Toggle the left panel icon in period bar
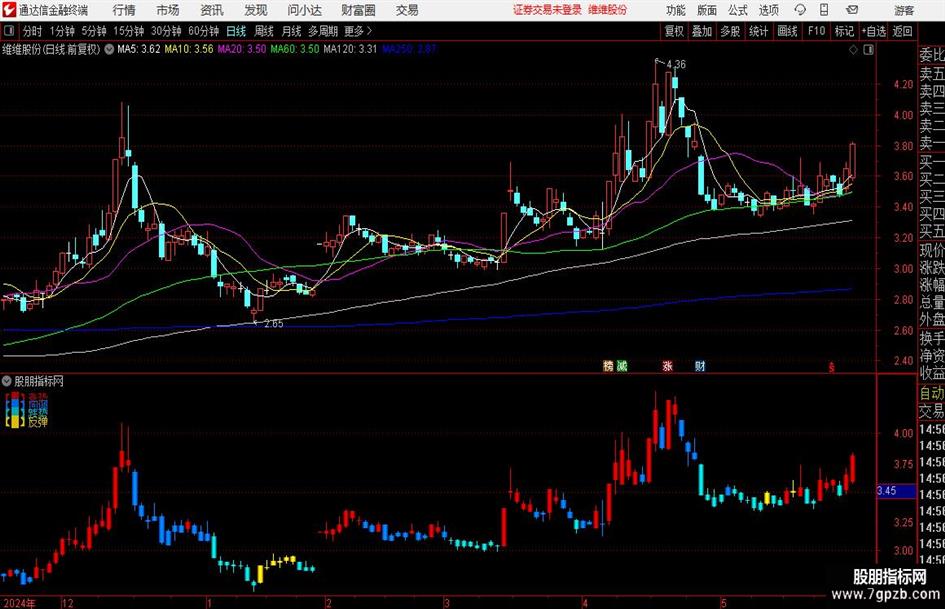The image size is (945, 609). 8,31
